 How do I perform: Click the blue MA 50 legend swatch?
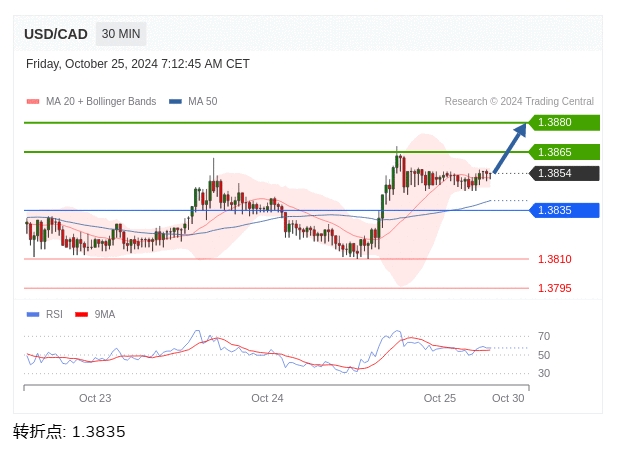pyautogui.click(x=175, y=101)
